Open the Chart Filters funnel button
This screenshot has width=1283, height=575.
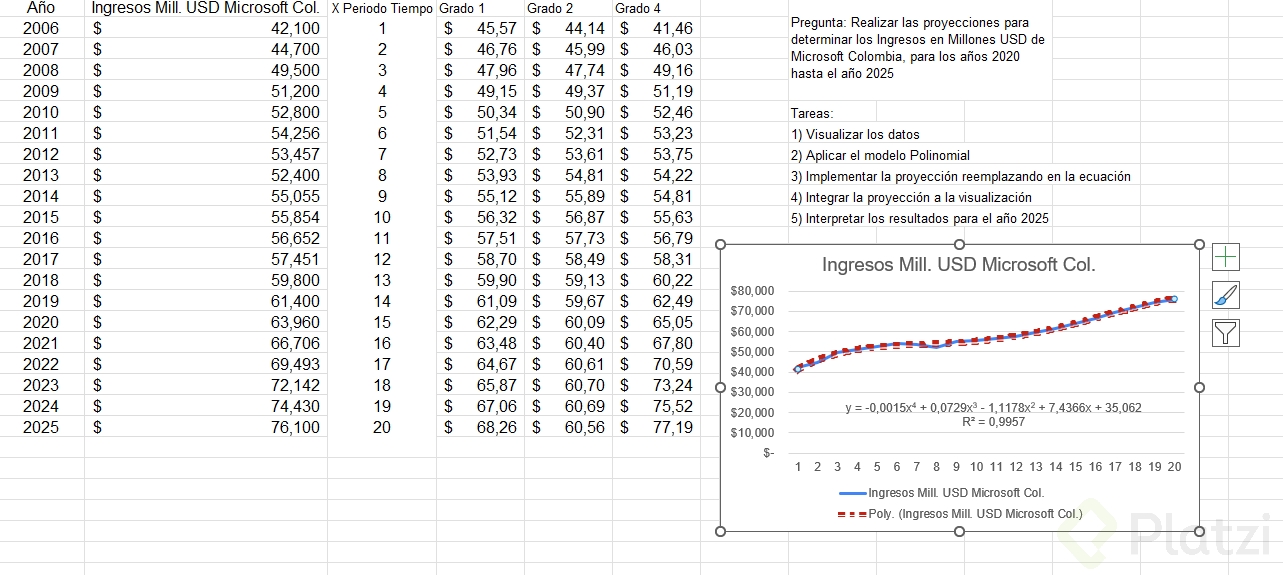(1226, 333)
